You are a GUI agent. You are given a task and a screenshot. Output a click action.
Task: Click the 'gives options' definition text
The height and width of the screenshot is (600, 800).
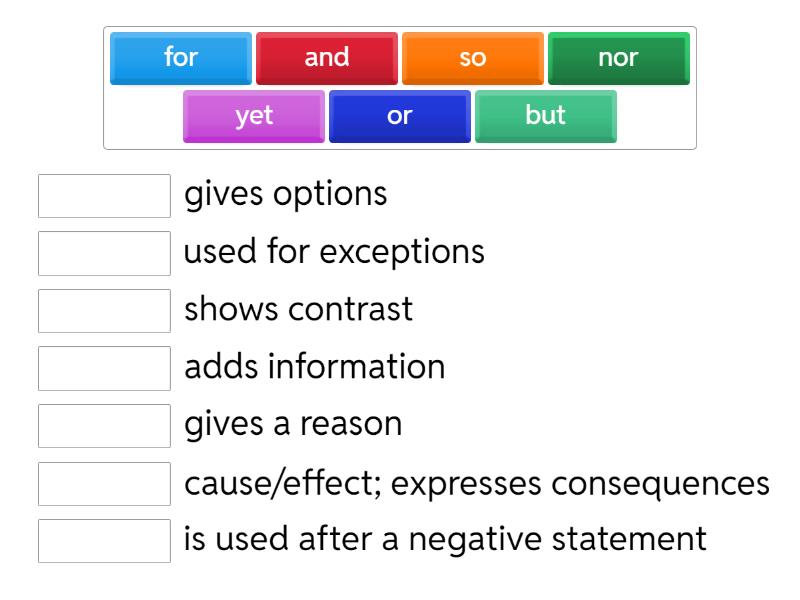point(285,195)
